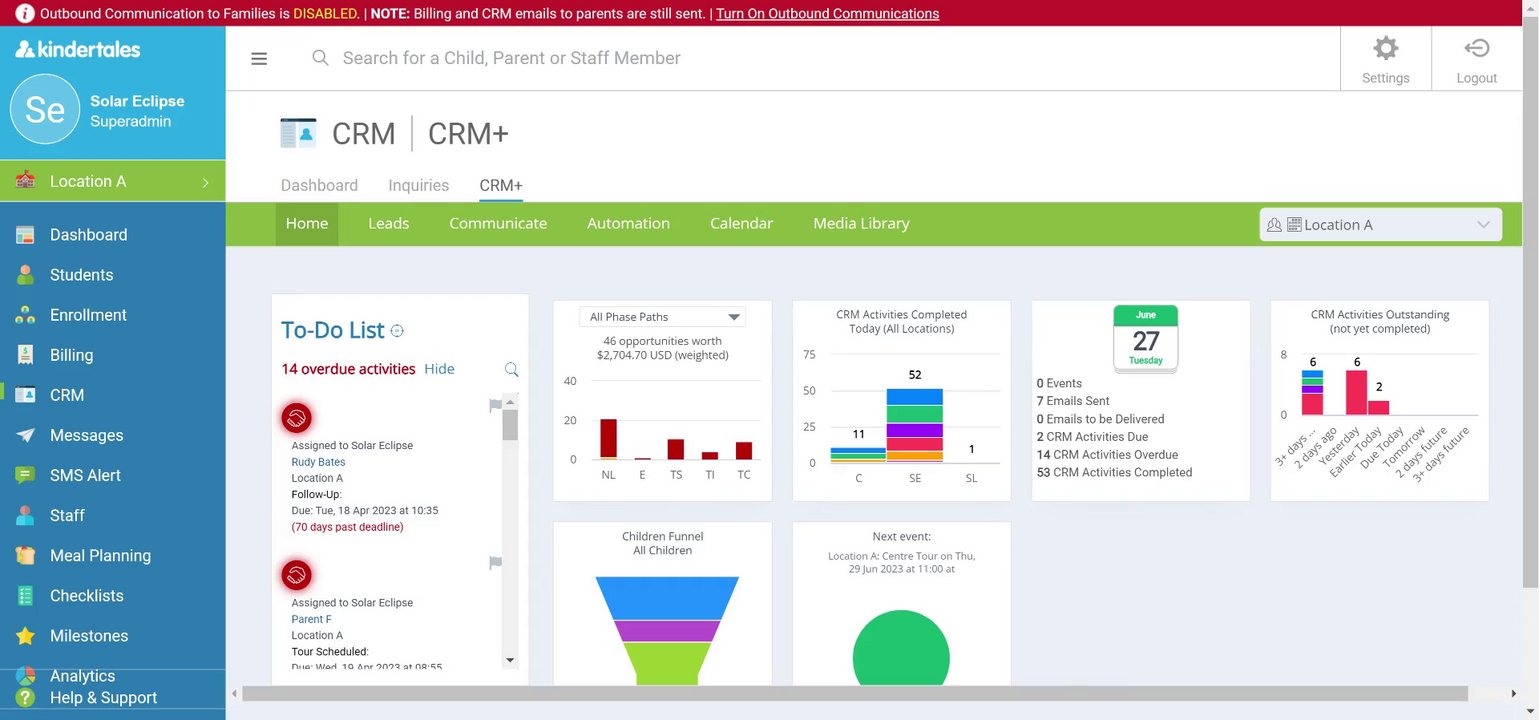Click the To-Do List settings circle icon

[397, 331]
